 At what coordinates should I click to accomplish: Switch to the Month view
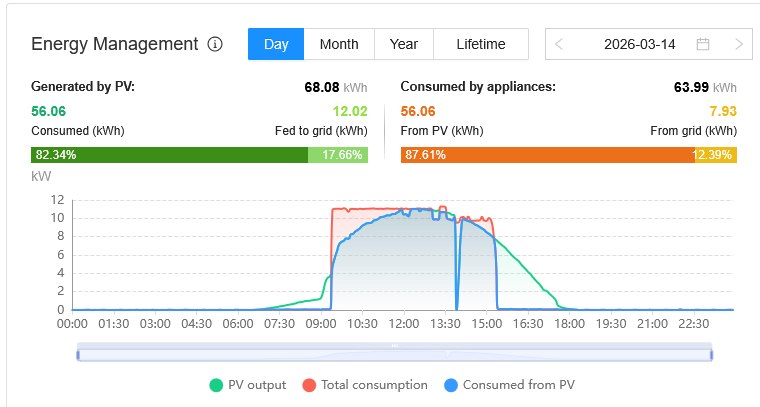point(339,44)
